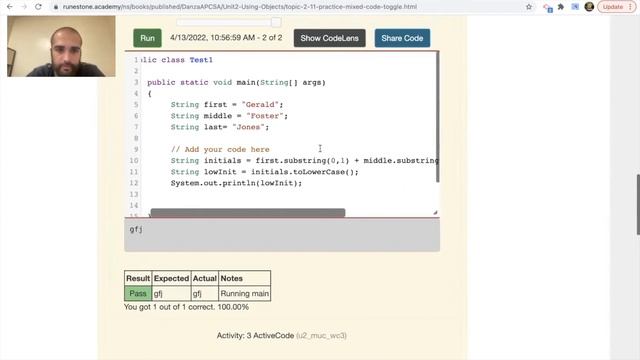Click the 'Expected' column header

(x=171, y=278)
